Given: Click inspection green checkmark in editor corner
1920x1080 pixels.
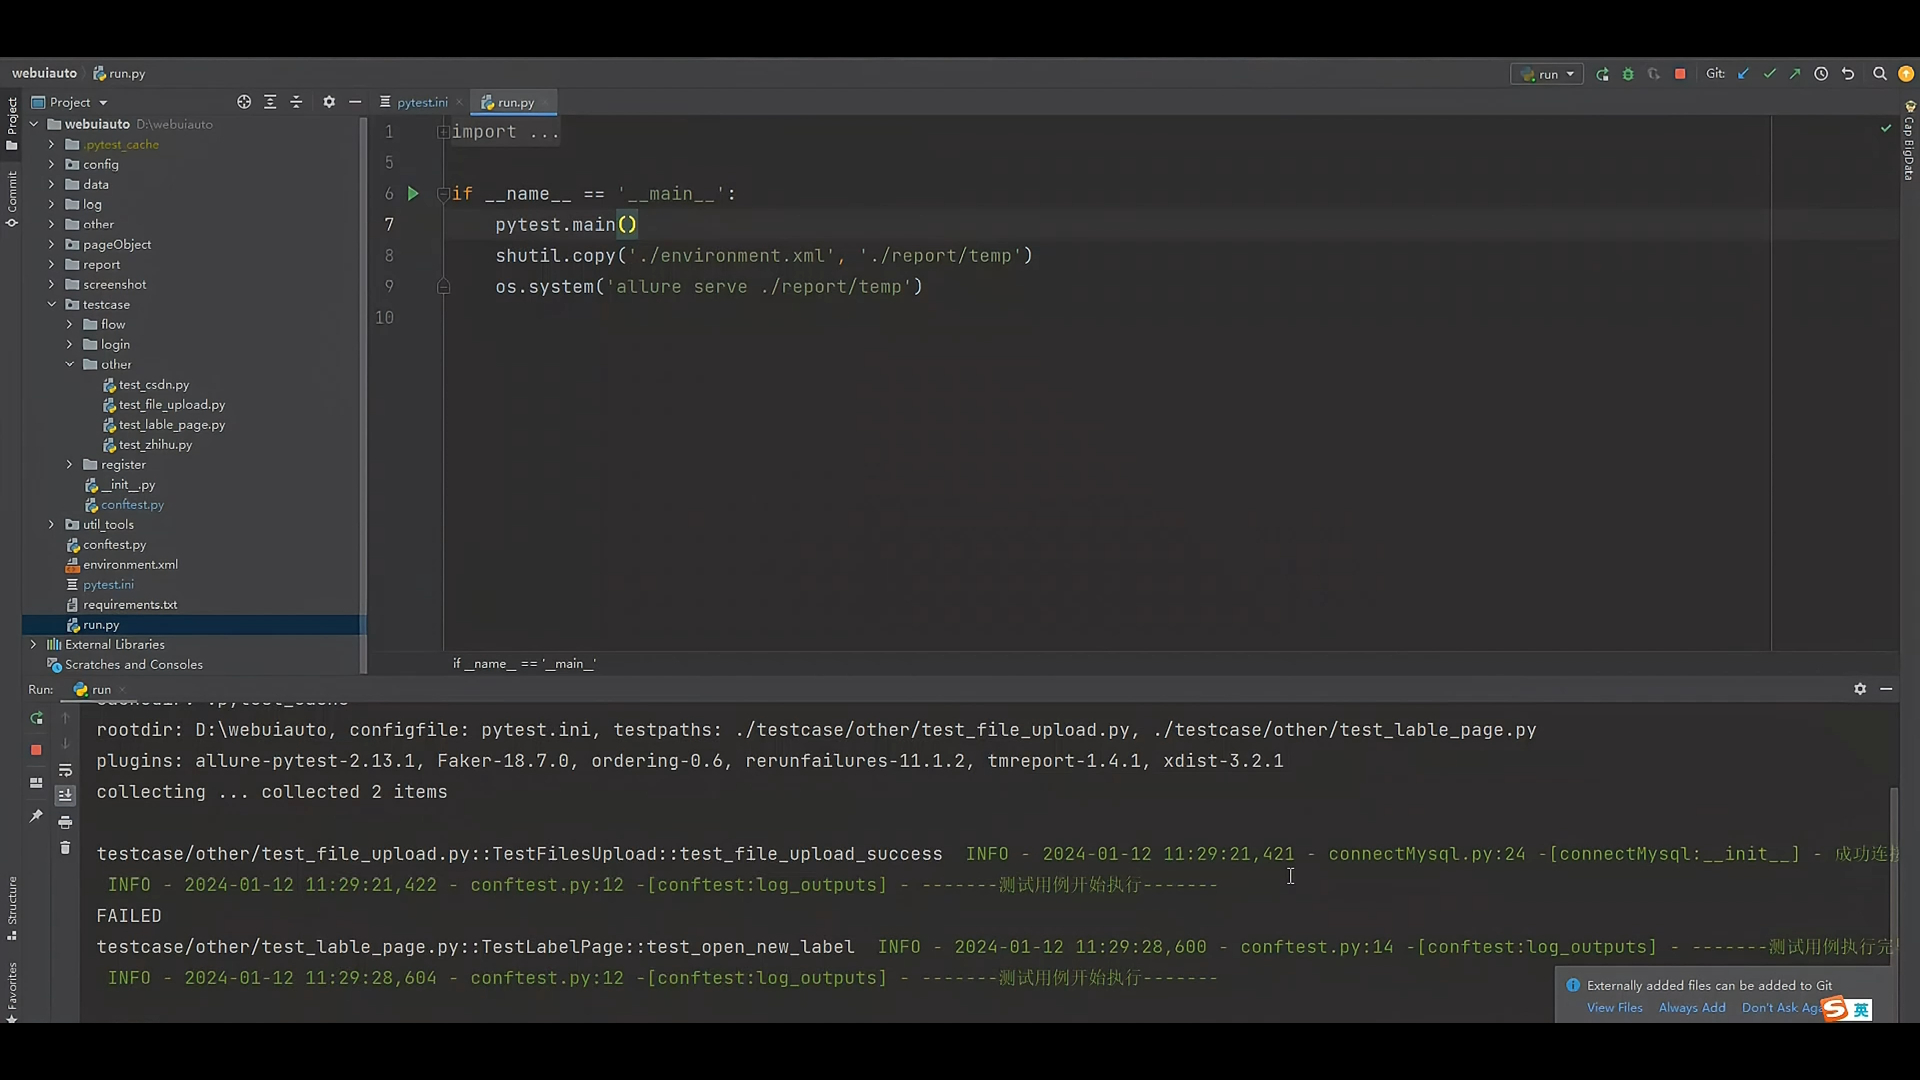Looking at the screenshot, I should 1886,128.
